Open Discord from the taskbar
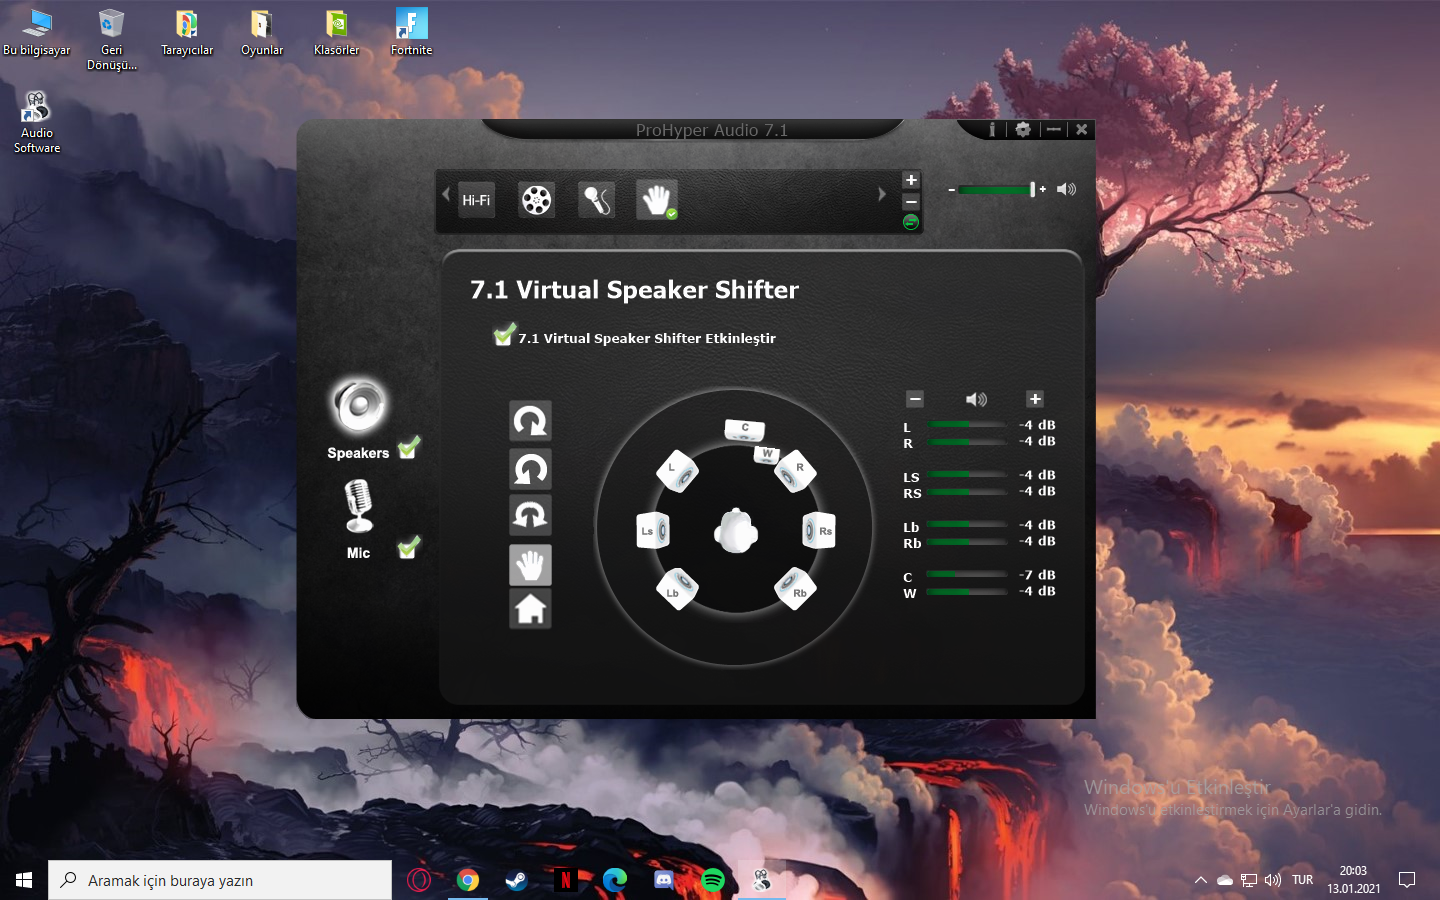1440x900 pixels. 664,880
